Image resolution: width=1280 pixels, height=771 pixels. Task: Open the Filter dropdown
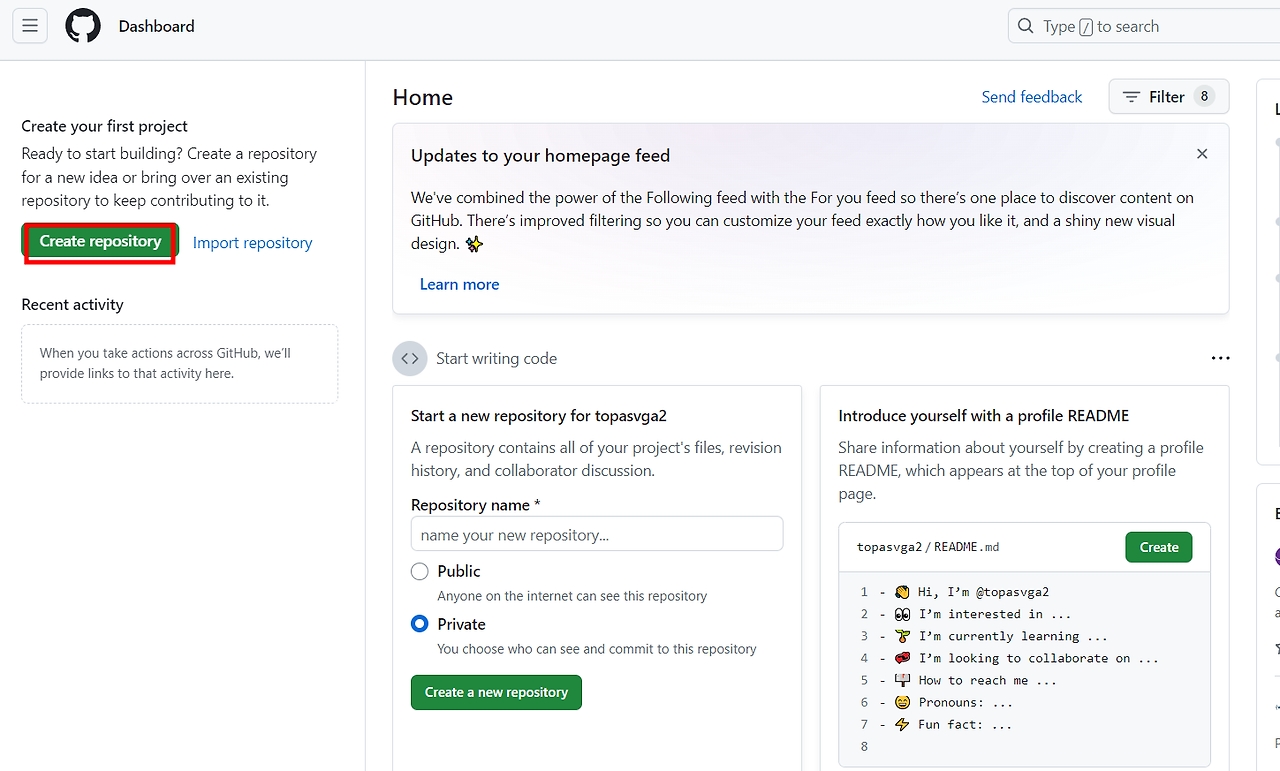[x=1166, y=97]
